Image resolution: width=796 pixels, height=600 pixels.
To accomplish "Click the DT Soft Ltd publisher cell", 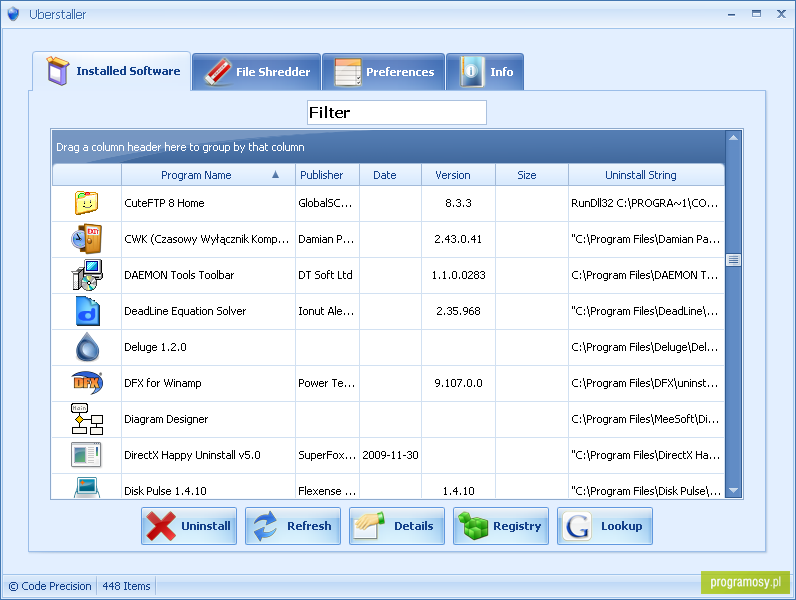I will click(x=327, y=275).
